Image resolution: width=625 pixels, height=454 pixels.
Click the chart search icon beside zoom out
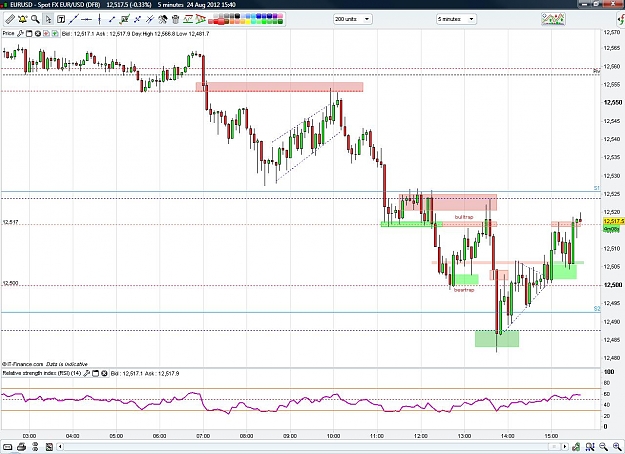click(x=590, y=446)
